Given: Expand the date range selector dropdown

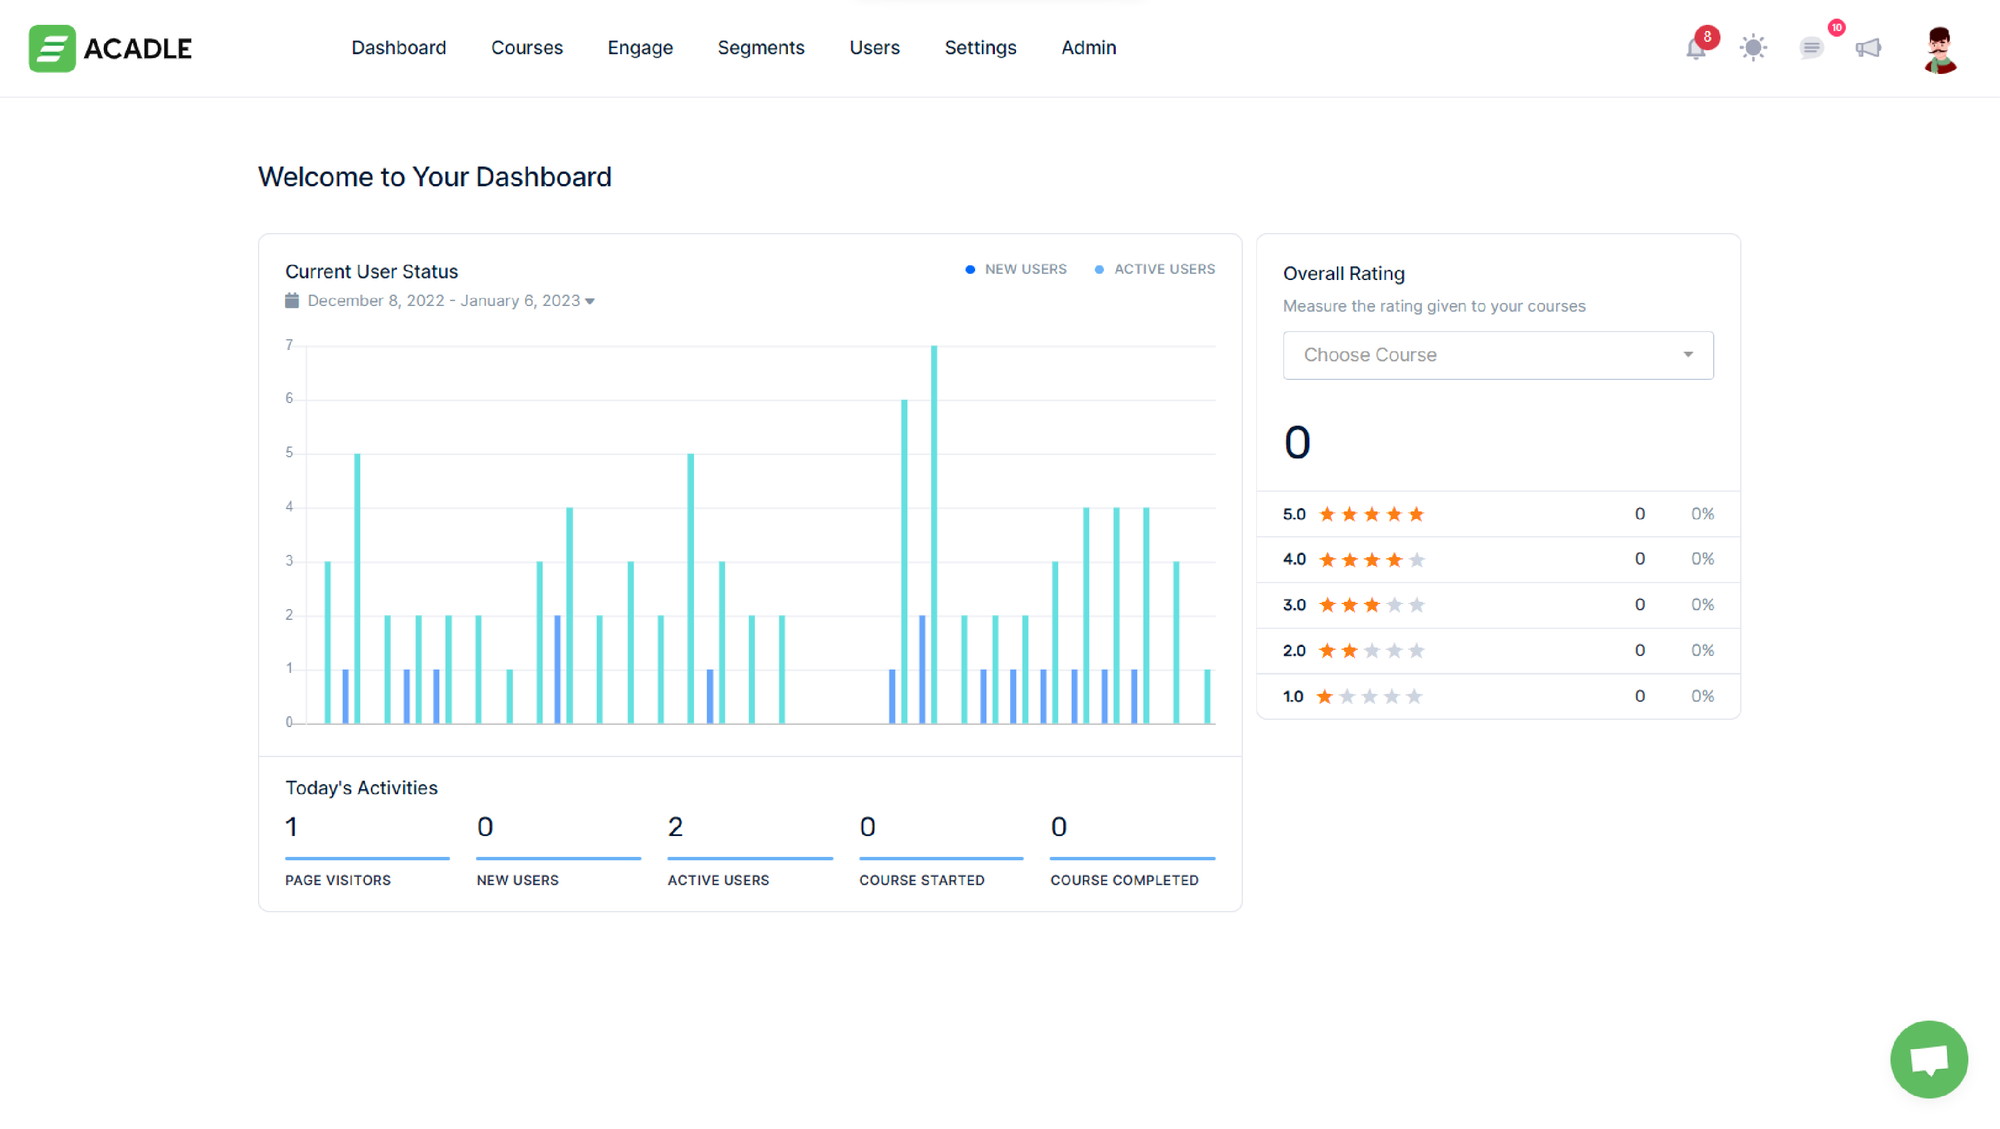Looking at the screenshot, I should pyautogui.click(x=591, y=301).
